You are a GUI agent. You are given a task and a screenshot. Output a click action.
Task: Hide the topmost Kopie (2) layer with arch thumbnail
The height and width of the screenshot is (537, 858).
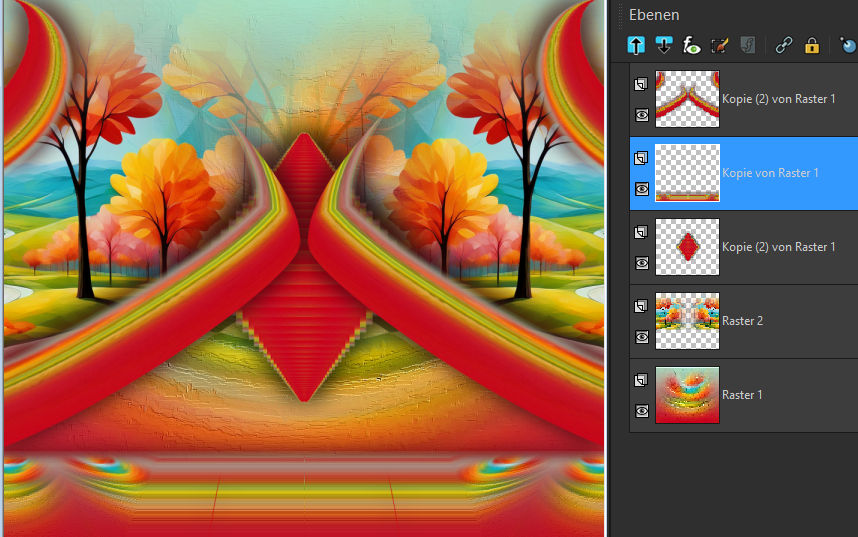point(642,115)
